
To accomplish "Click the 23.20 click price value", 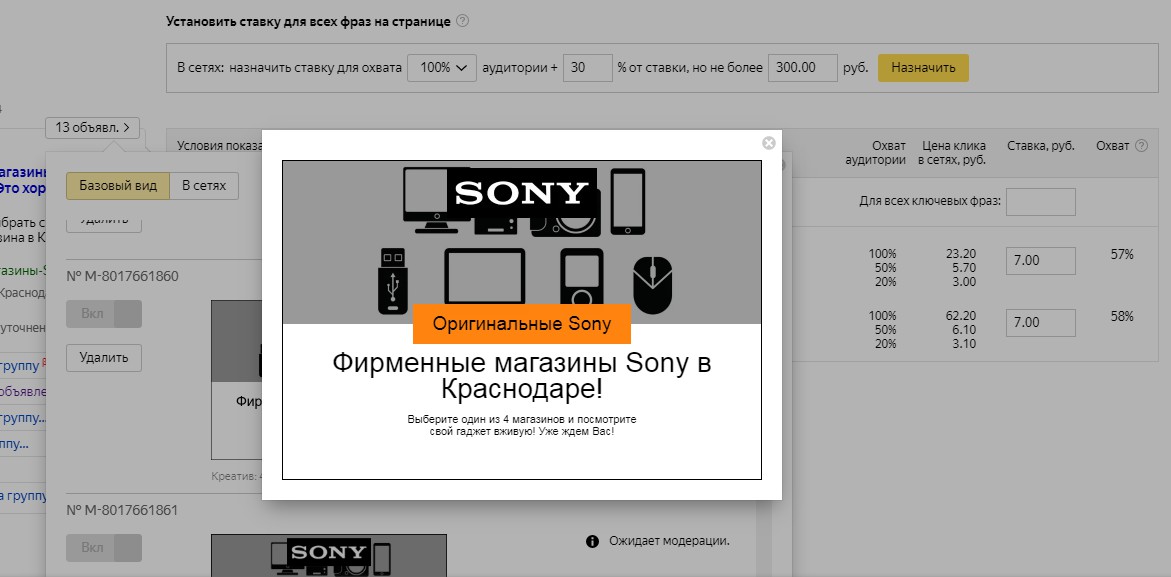I will tap(960, 254).
